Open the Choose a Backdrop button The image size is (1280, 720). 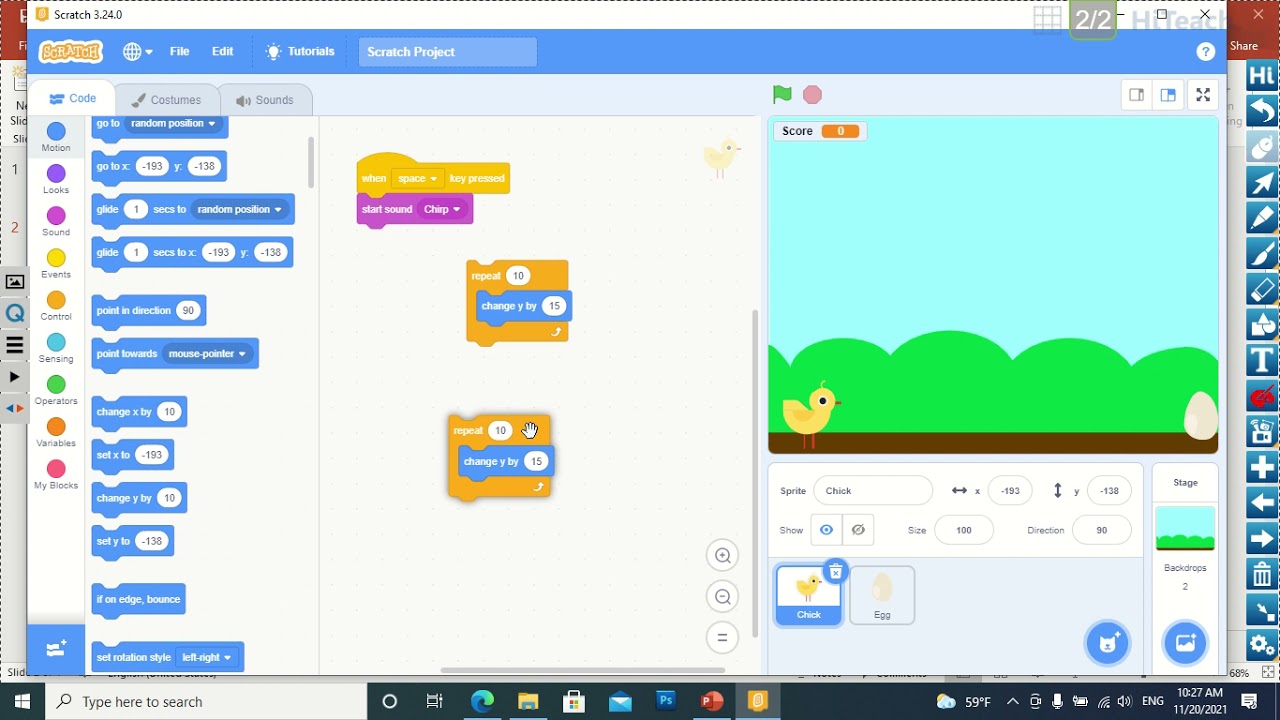(1185, 643)
